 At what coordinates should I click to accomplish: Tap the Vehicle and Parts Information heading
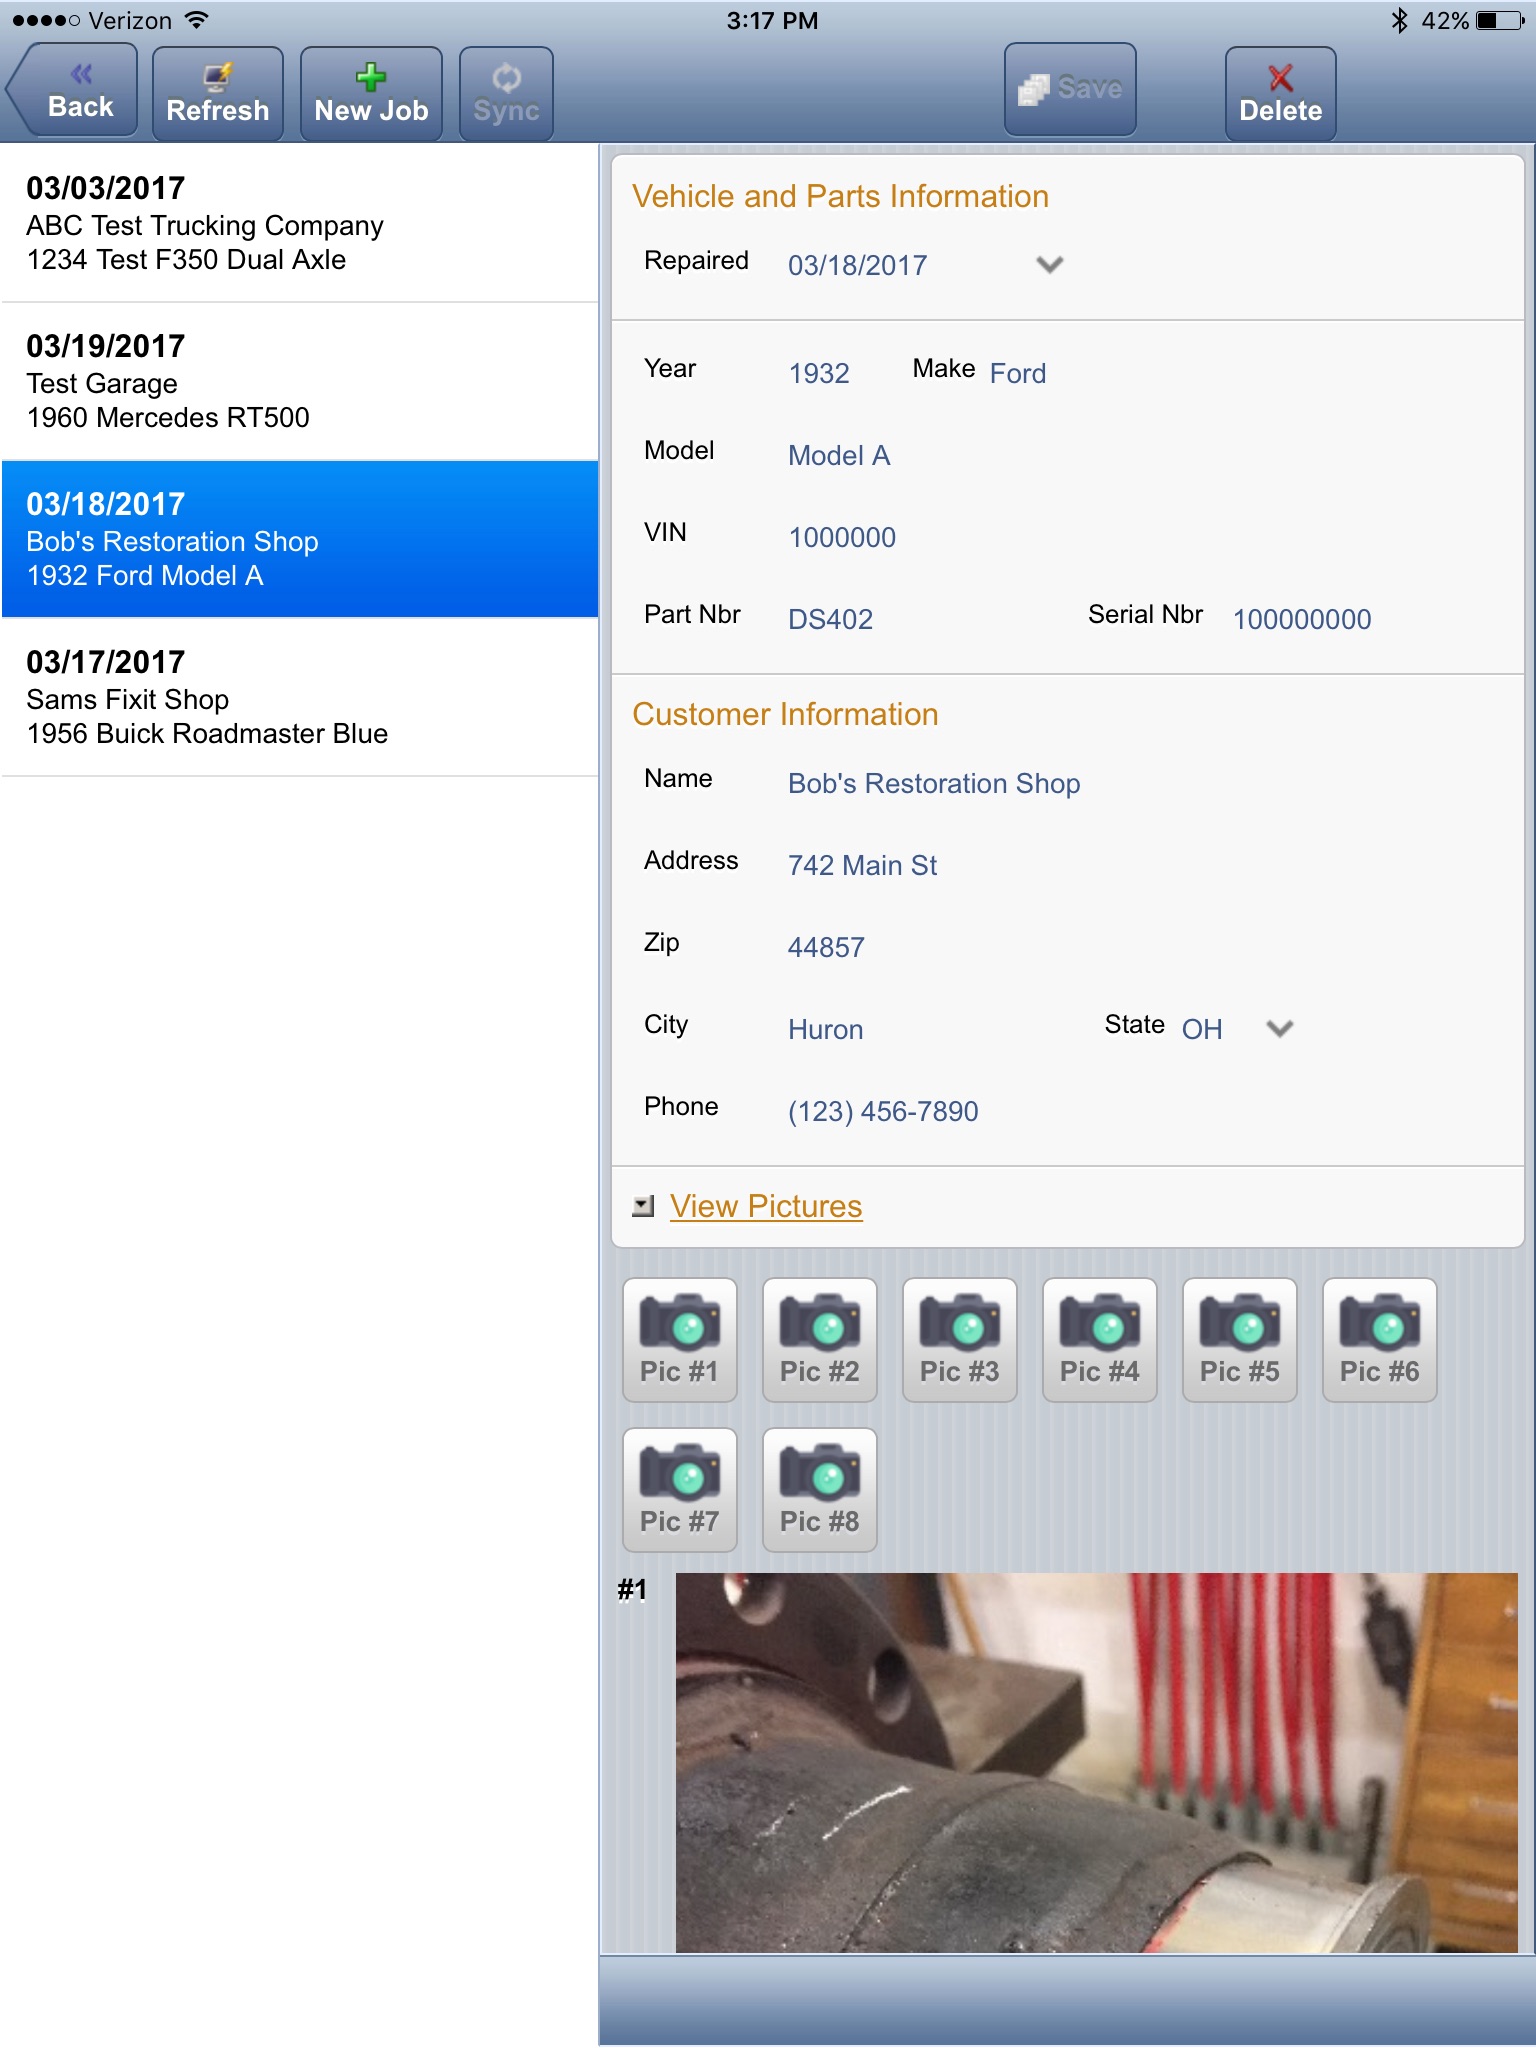840,196
